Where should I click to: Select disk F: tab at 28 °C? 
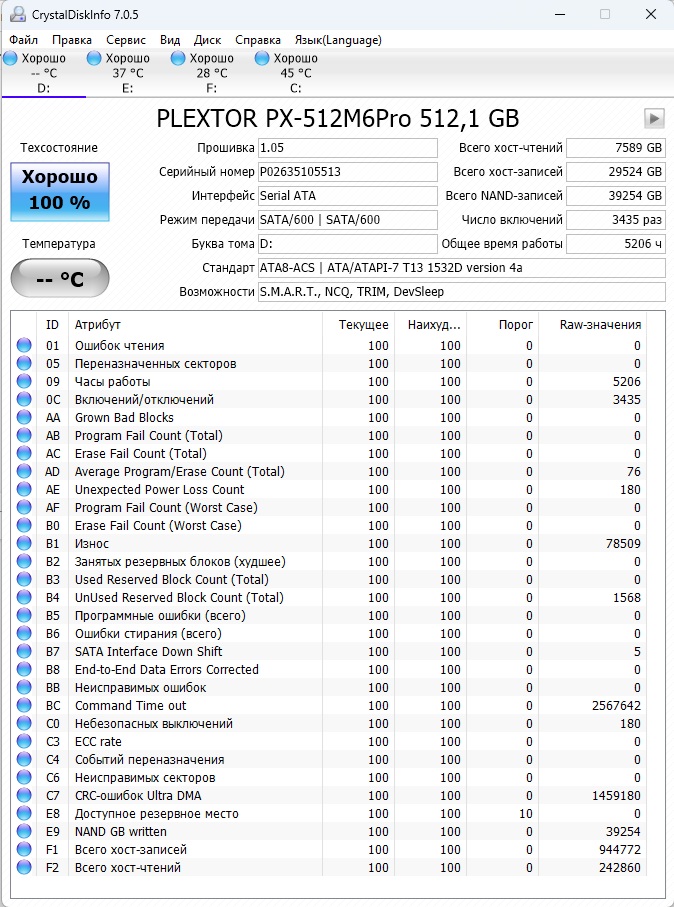pos(211,73)
